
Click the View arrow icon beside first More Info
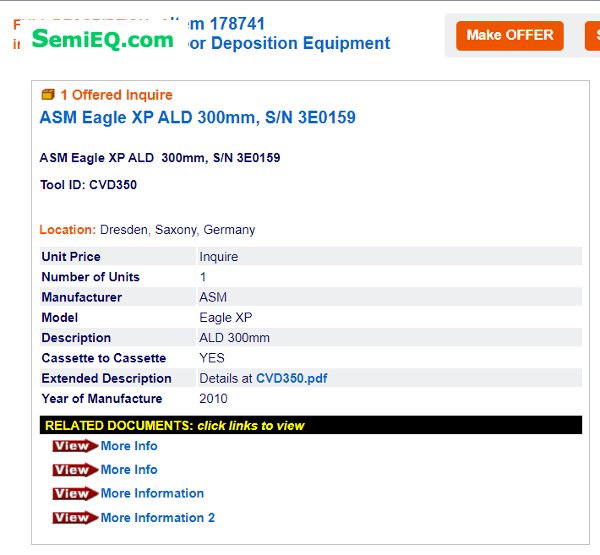(x=75, y=446)
